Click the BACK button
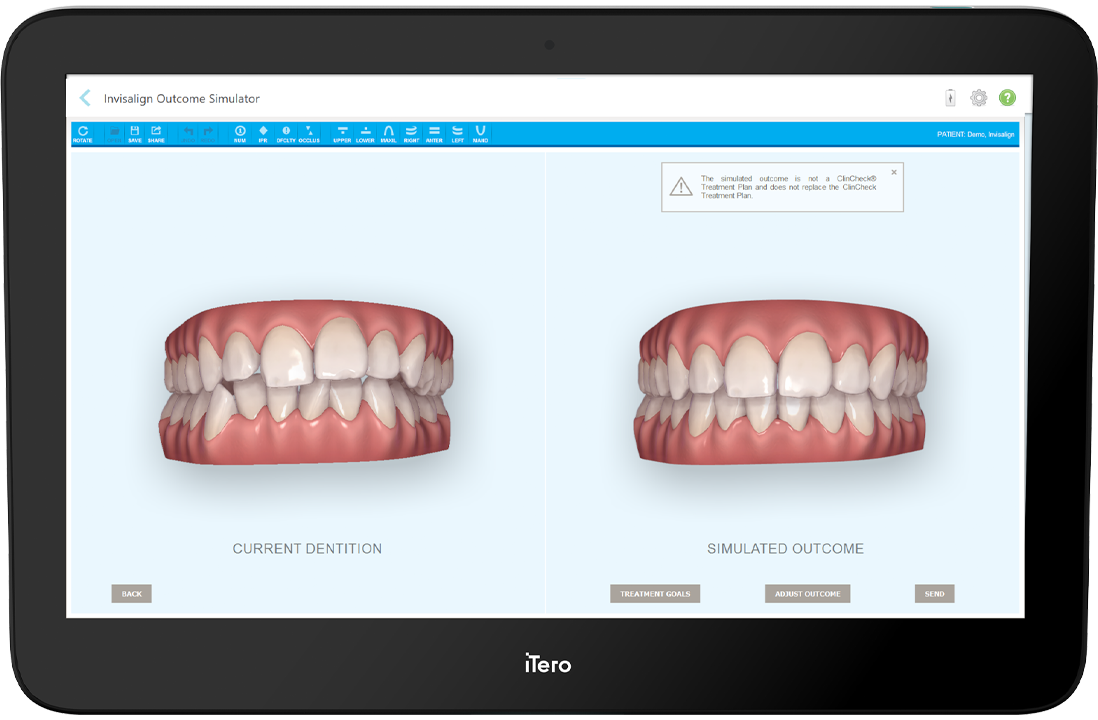The image size is (1098, 720). (132, 594)
